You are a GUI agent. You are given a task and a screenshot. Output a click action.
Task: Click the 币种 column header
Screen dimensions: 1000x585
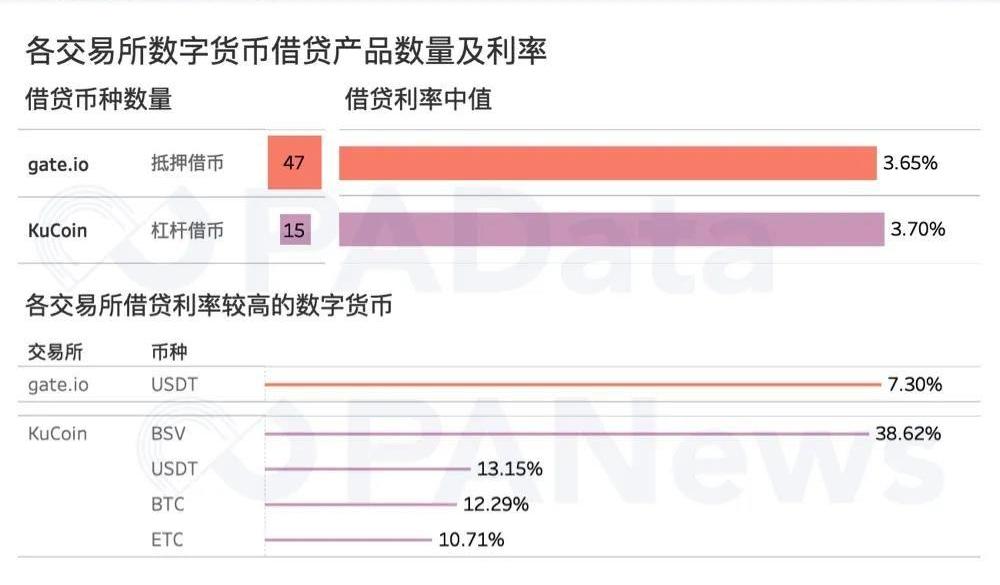click(168, 352)
